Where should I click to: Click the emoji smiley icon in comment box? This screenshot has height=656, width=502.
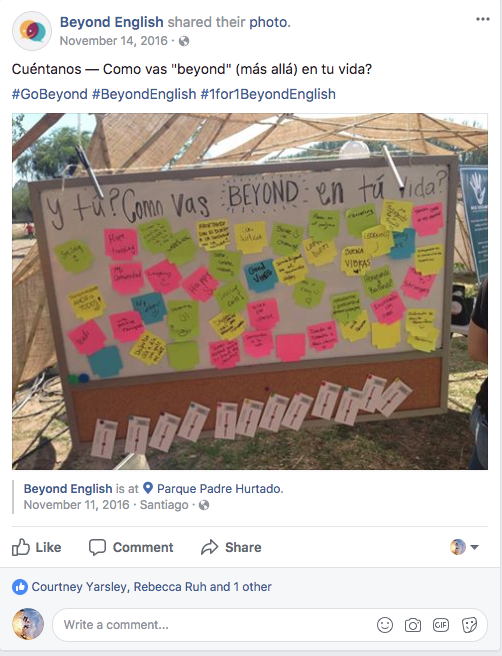point(384,625)
